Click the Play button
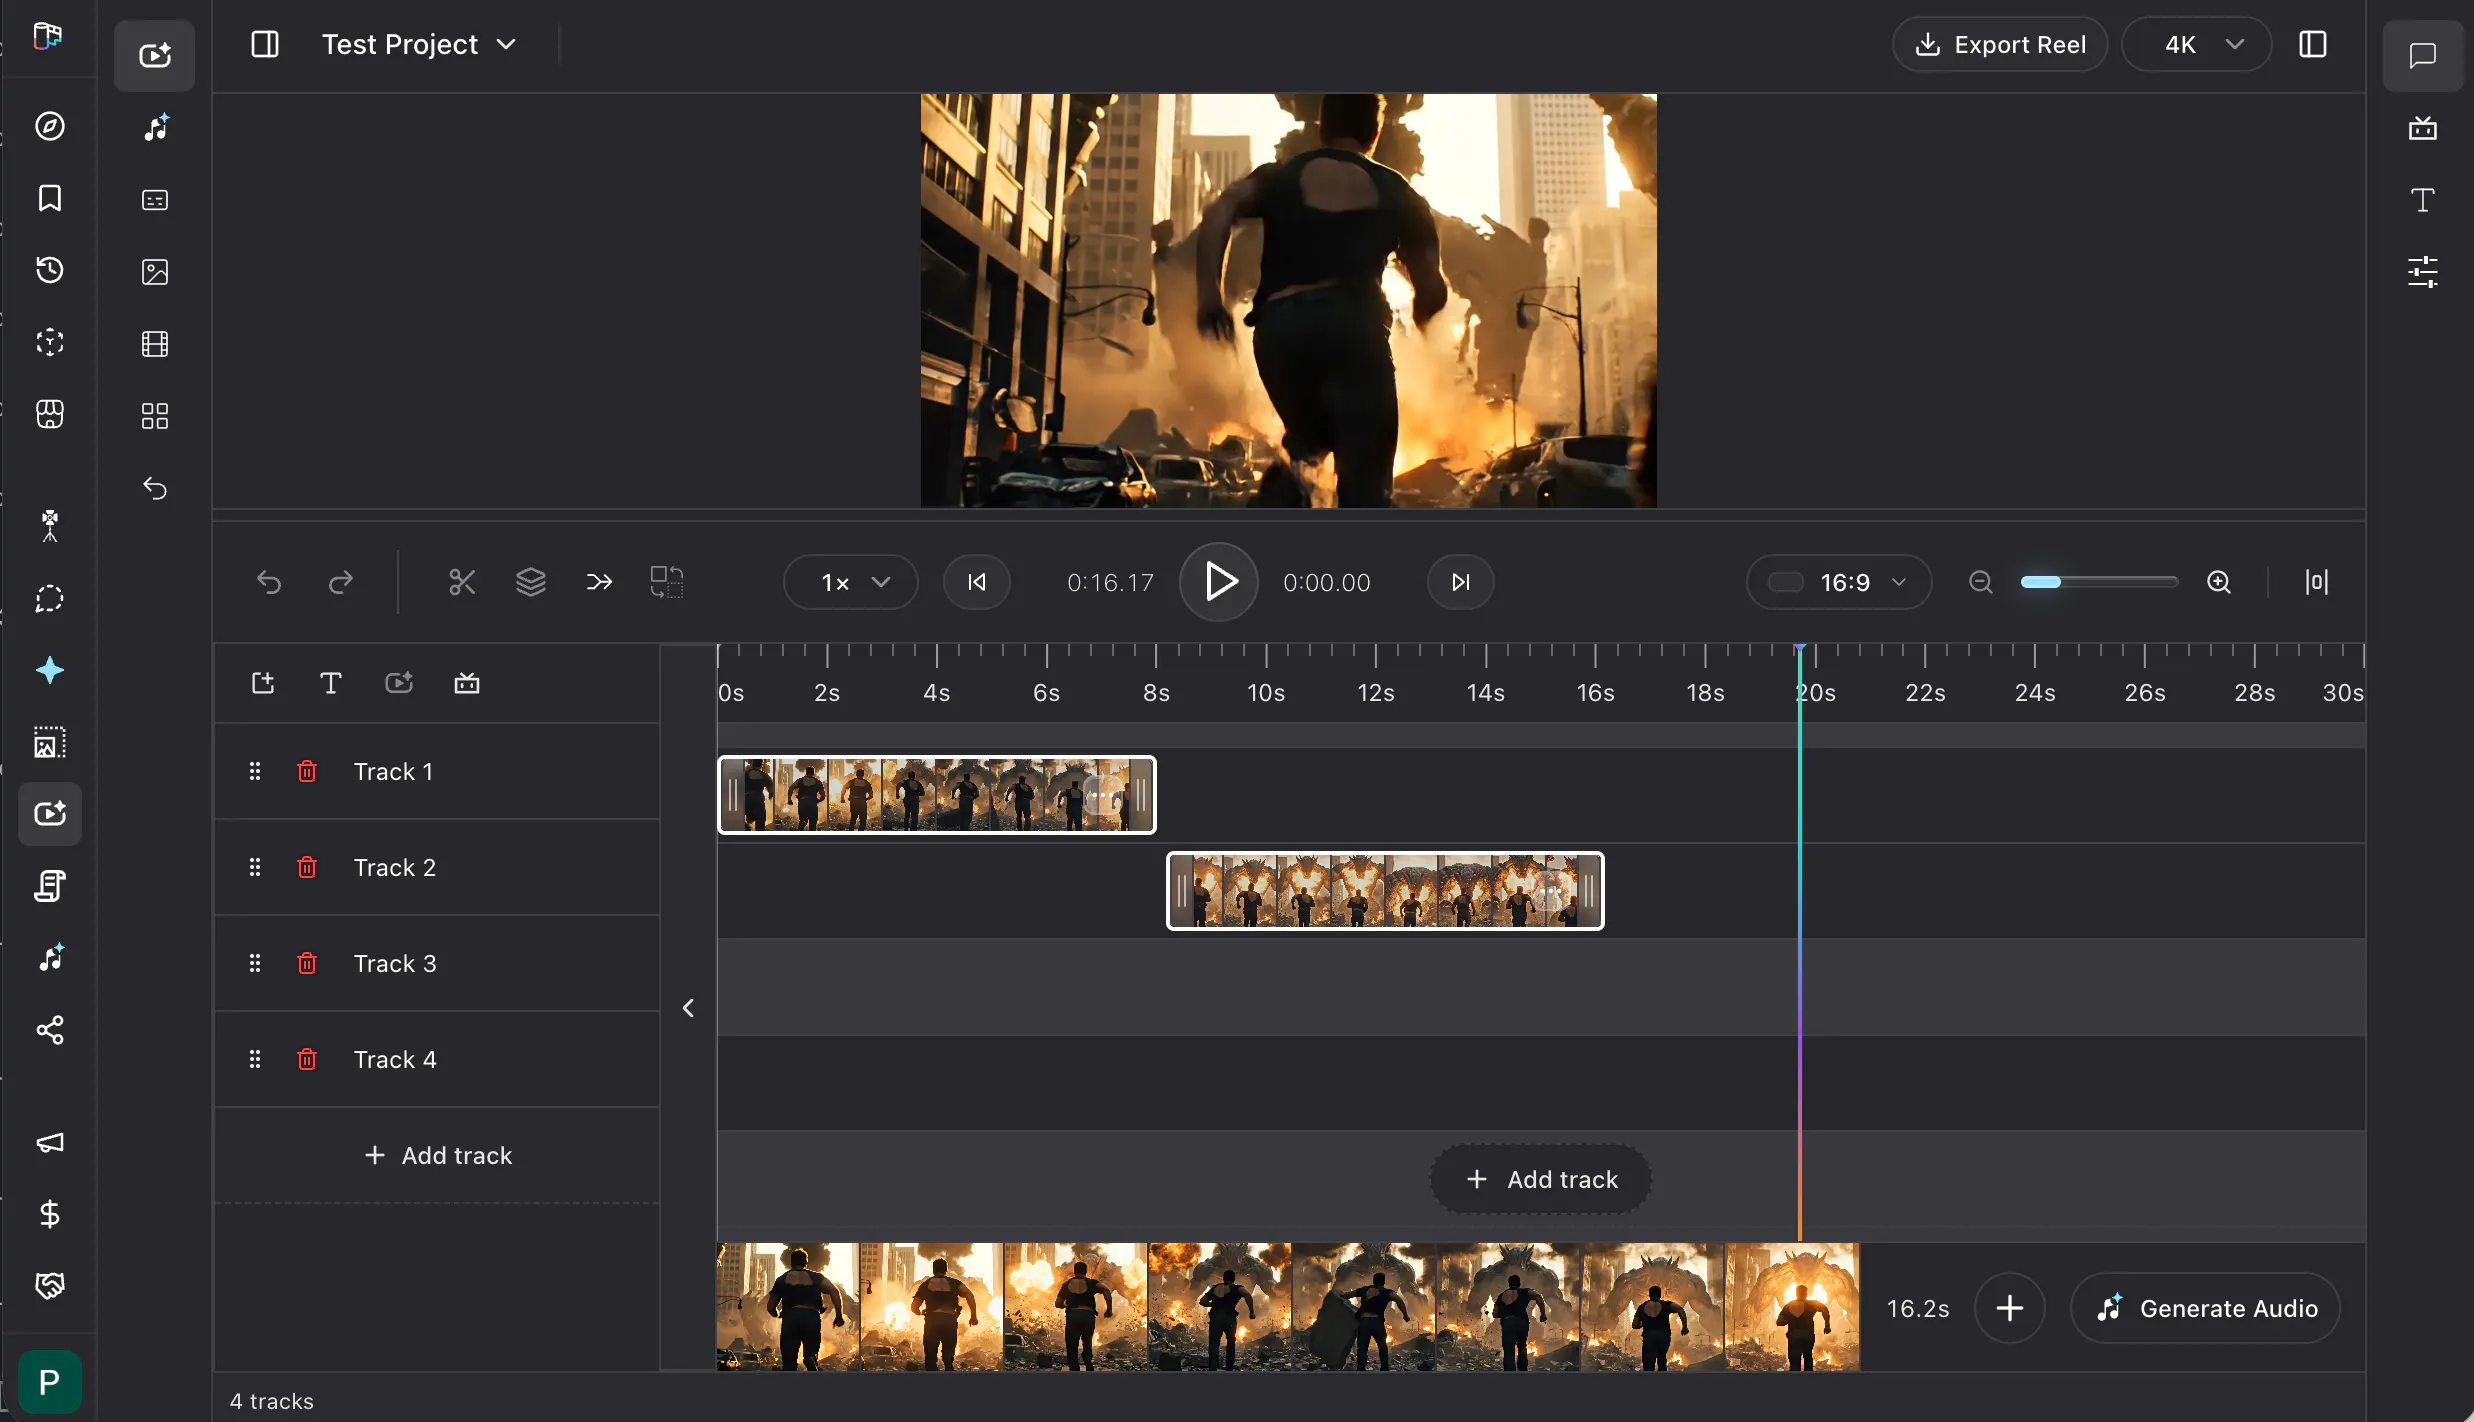Viewport: 2474px width, 1422px height. (1219, 582)
